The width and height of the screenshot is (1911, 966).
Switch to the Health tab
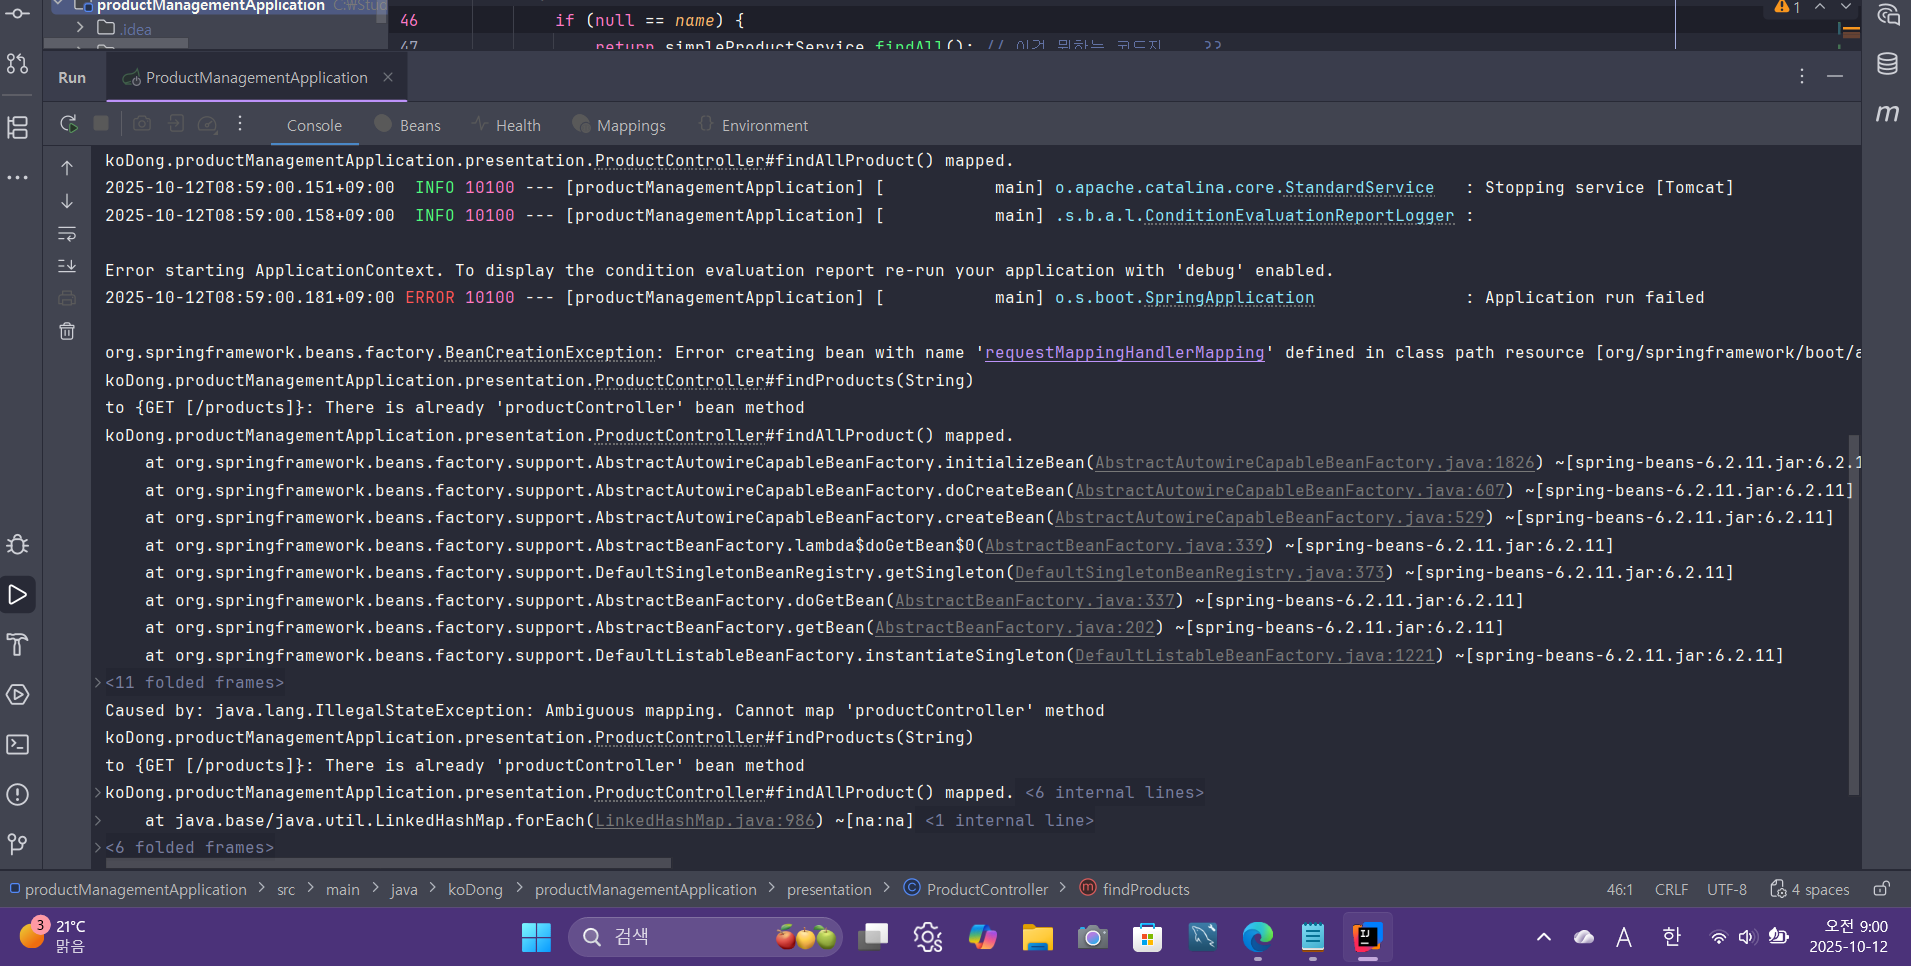click(506, 125)
